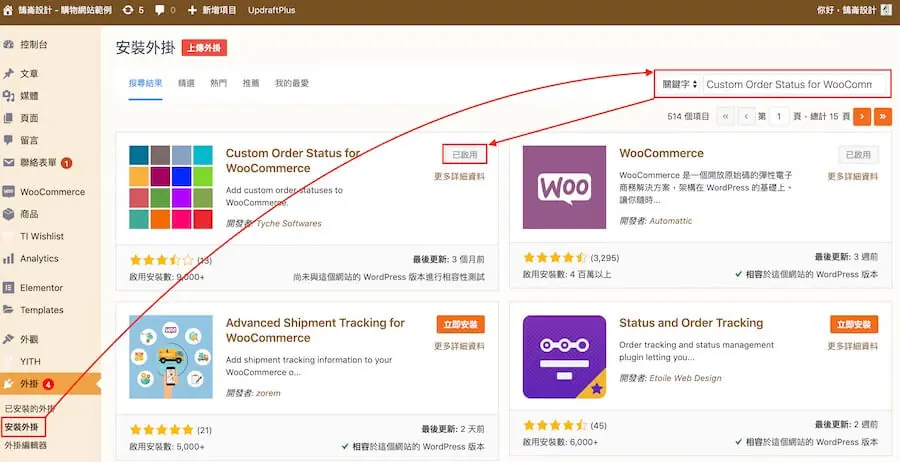Click the Analytics bar chart icon
Image resolution: width=900 pixels, height=462 pixels.
click(9, 259)
